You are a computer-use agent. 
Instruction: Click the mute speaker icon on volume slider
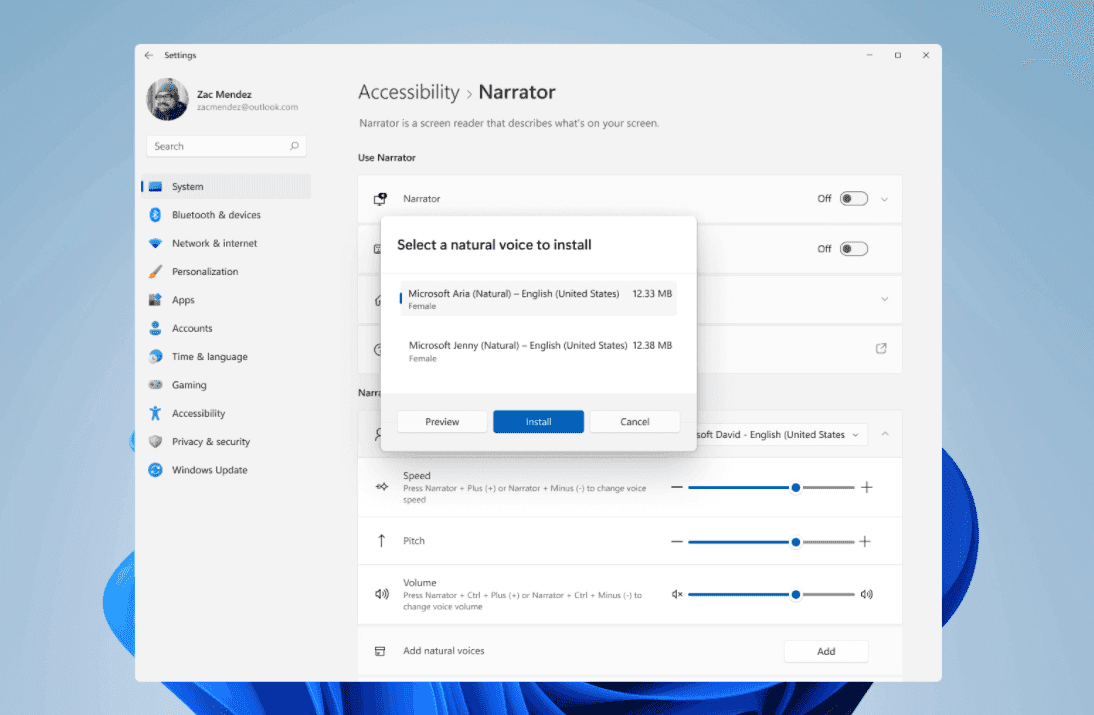677,594
